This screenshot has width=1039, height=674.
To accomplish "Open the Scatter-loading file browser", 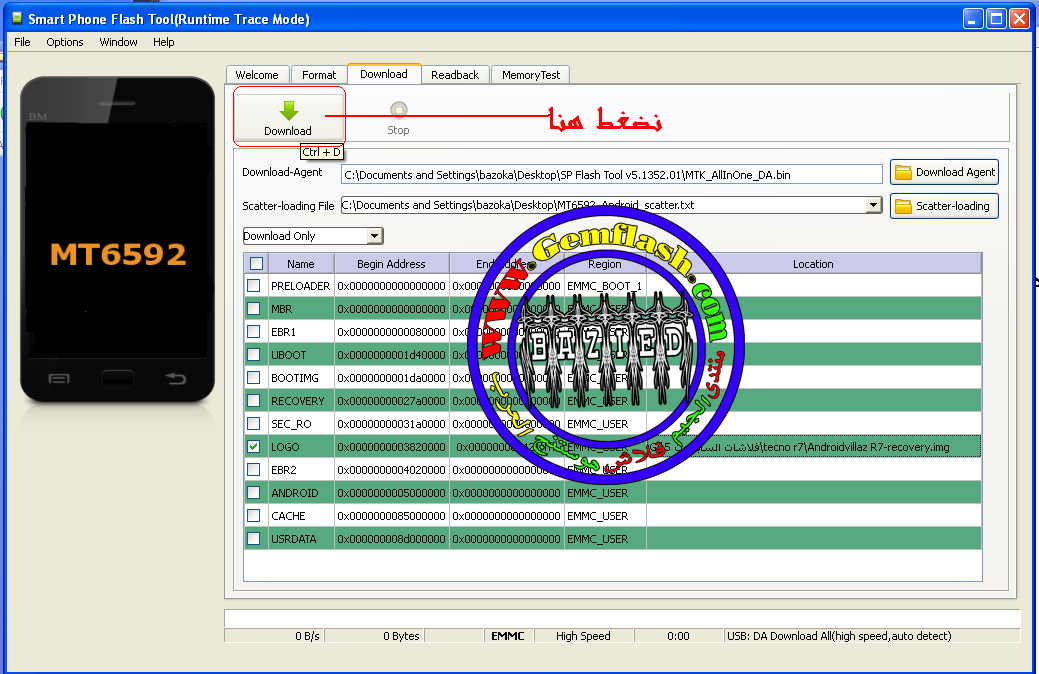I will [944, 206].
